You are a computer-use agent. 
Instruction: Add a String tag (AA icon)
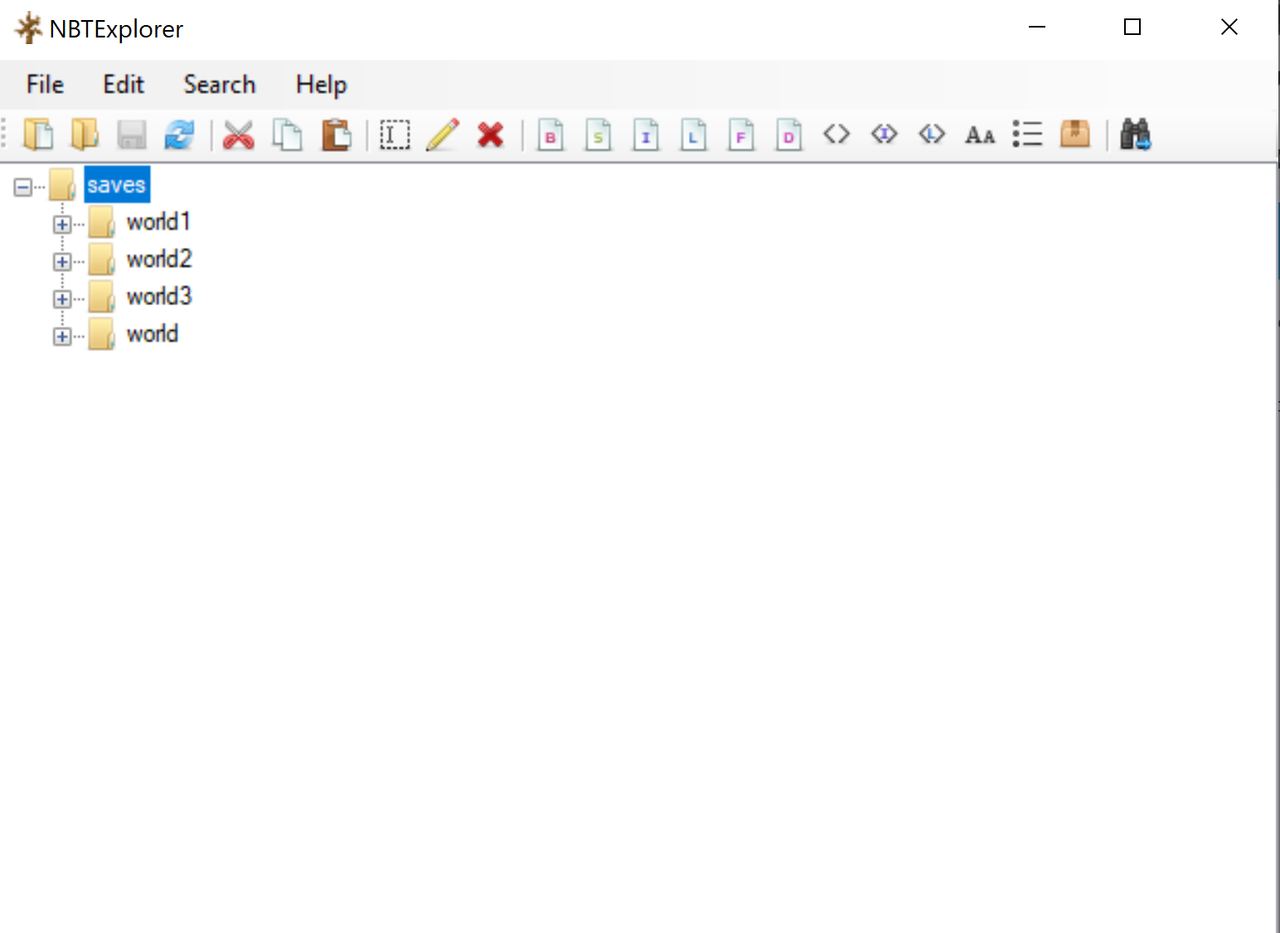click(x=980, y=135)
